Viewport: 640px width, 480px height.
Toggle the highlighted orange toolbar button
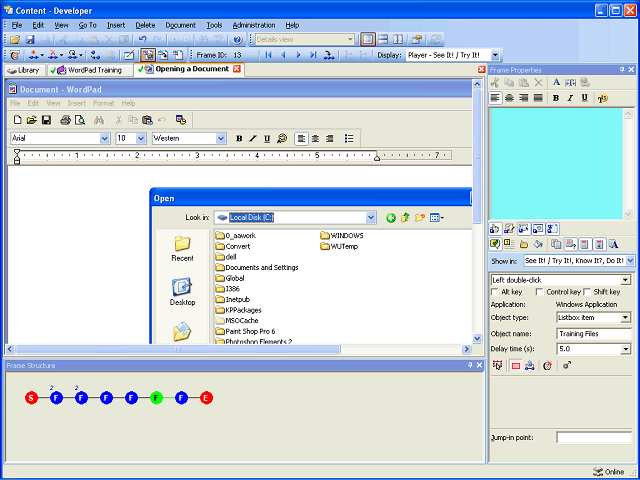(x=147, y=55)
